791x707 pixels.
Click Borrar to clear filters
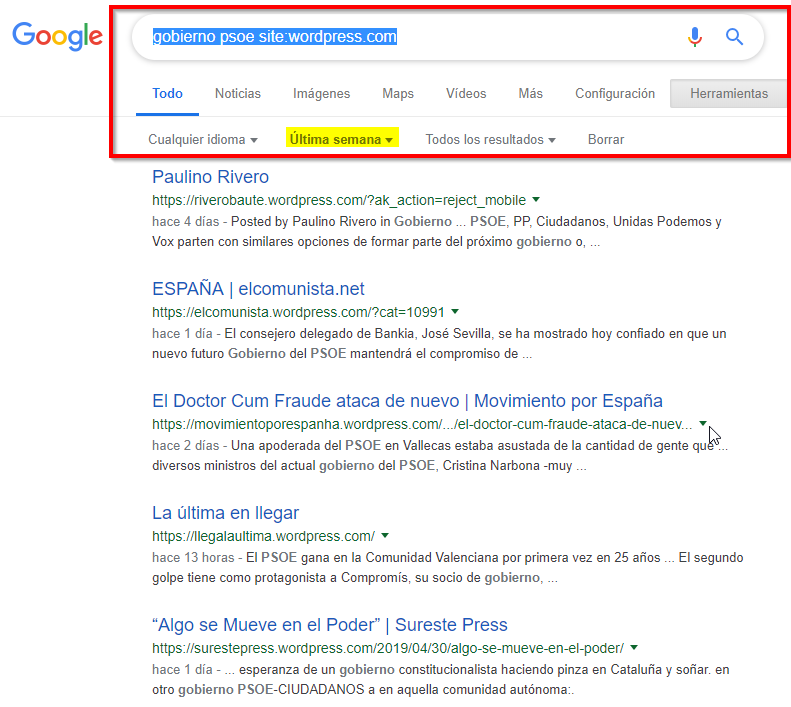click(606, 139)
